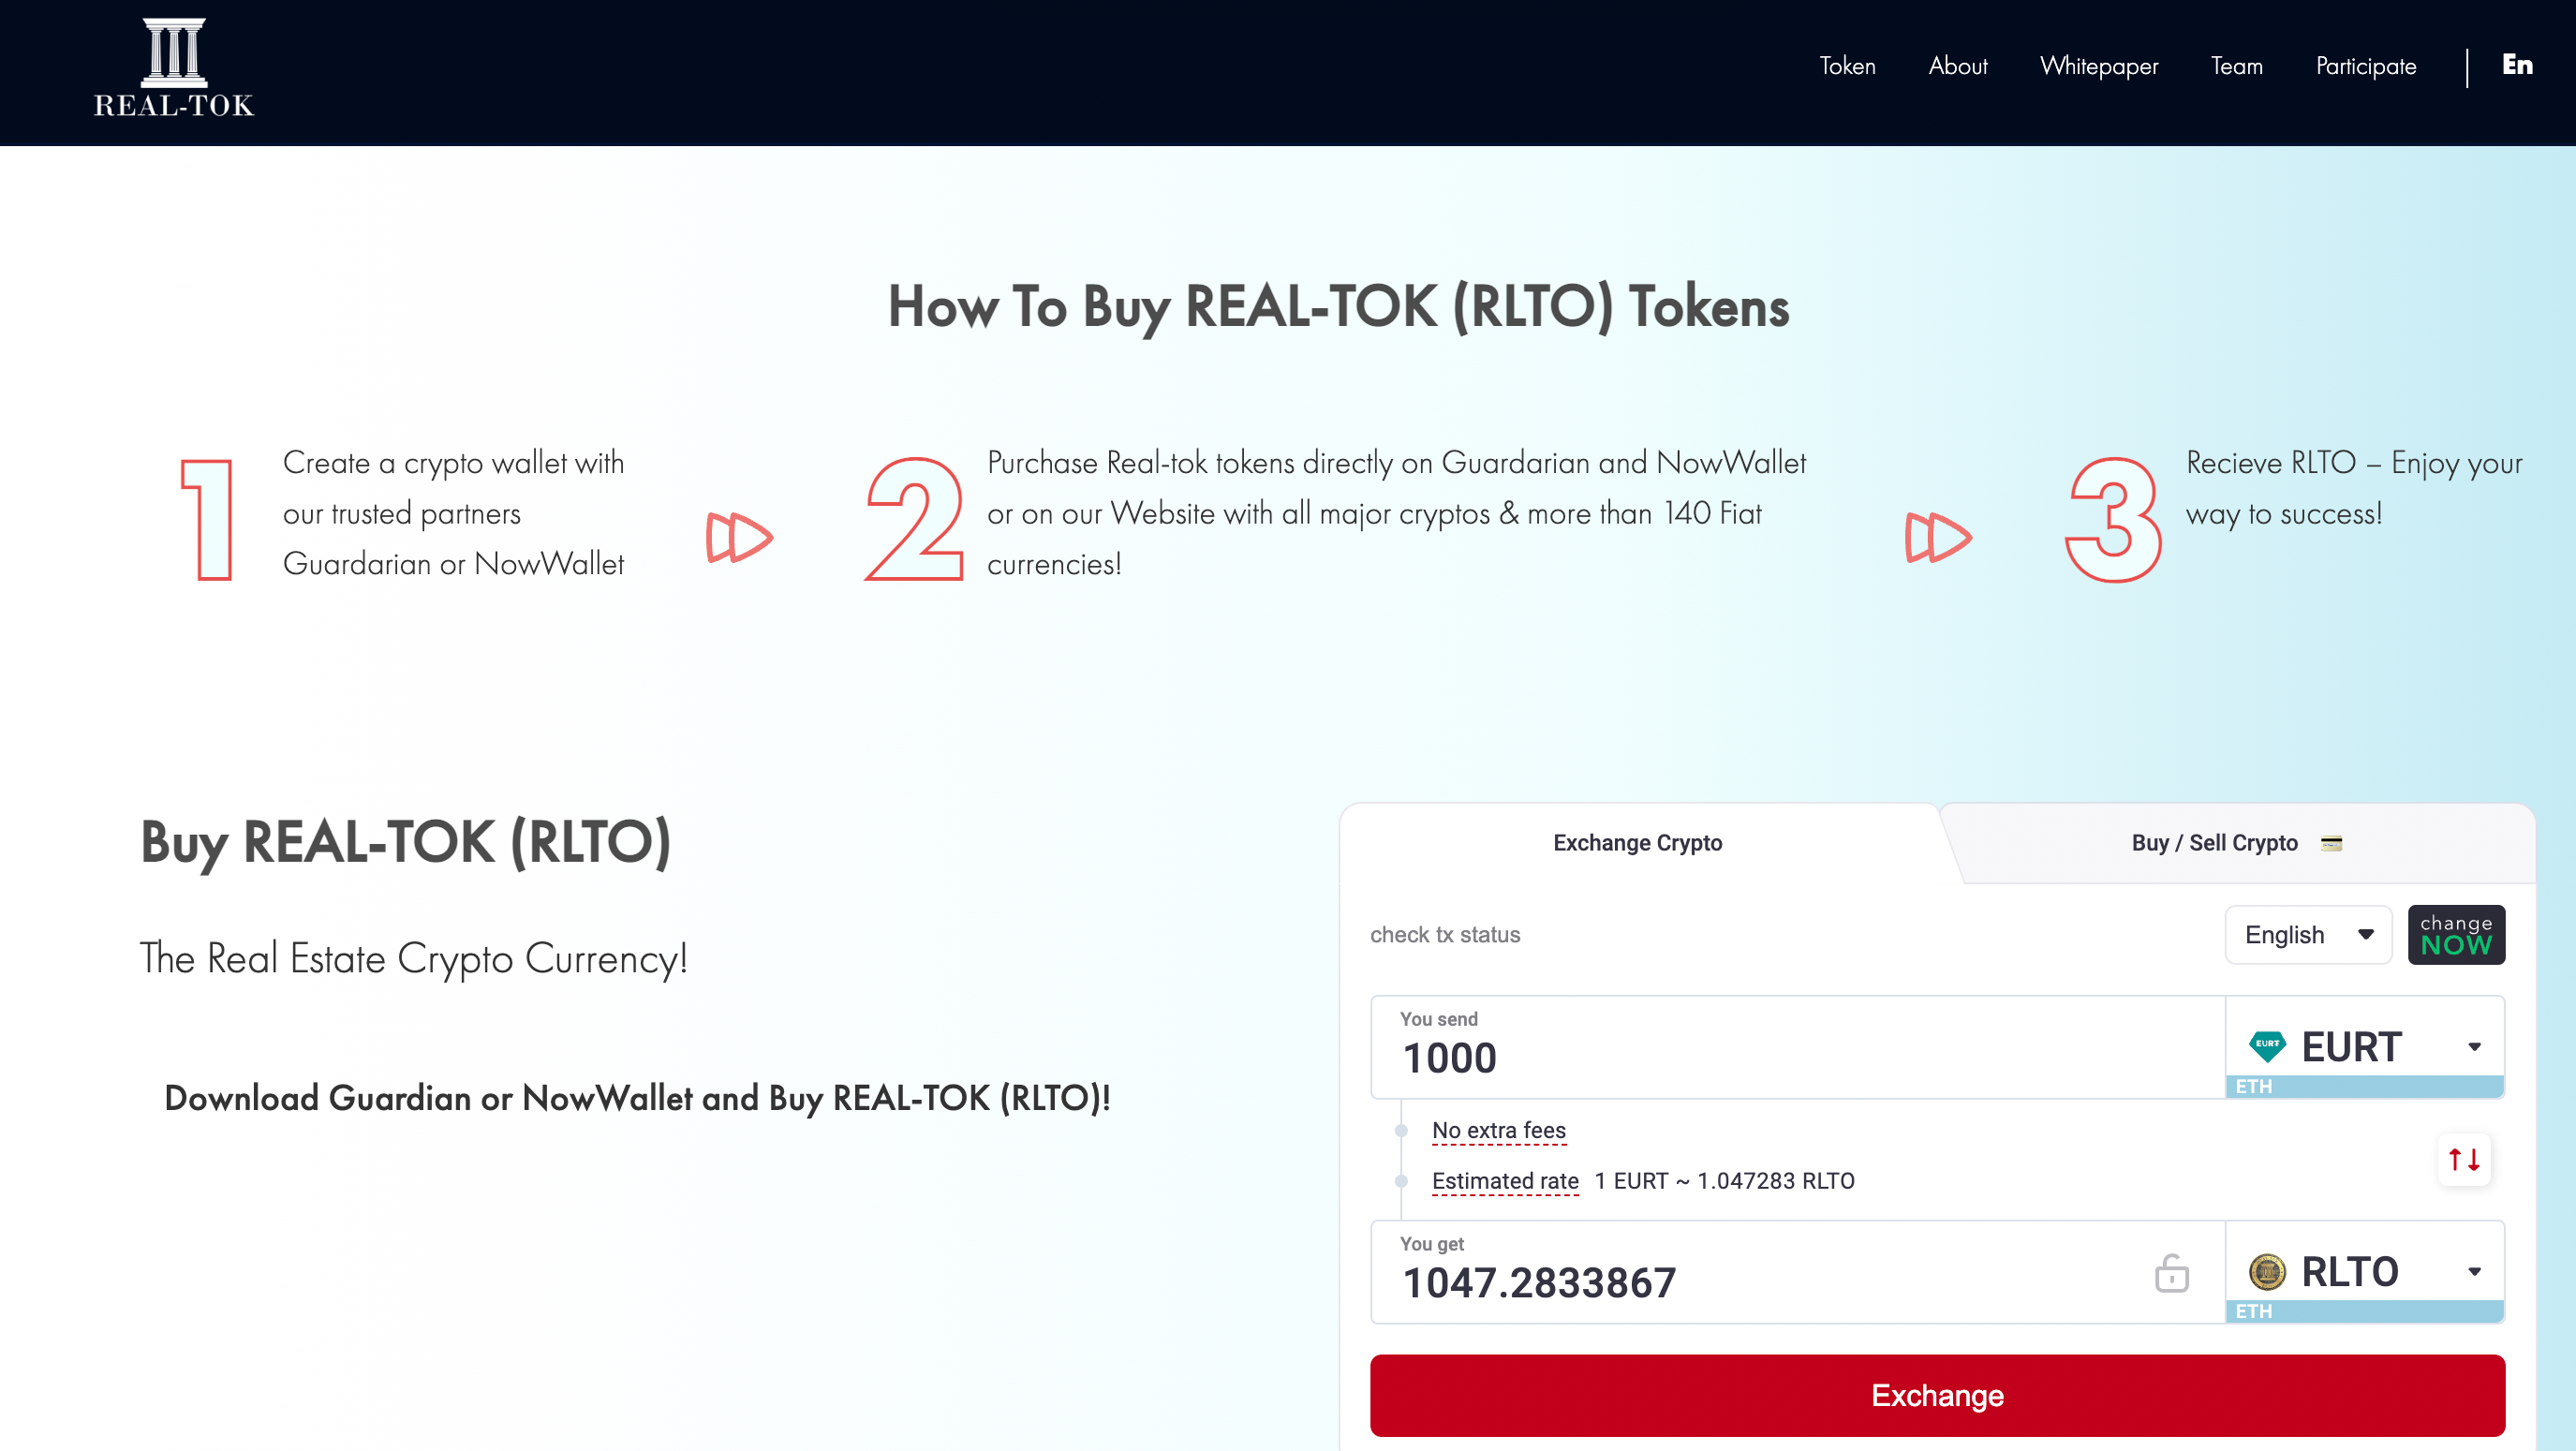Screen dimensions: 2576x1451
Task: Click the arrow icon after step 2
Action: [x=1938, y=537]
